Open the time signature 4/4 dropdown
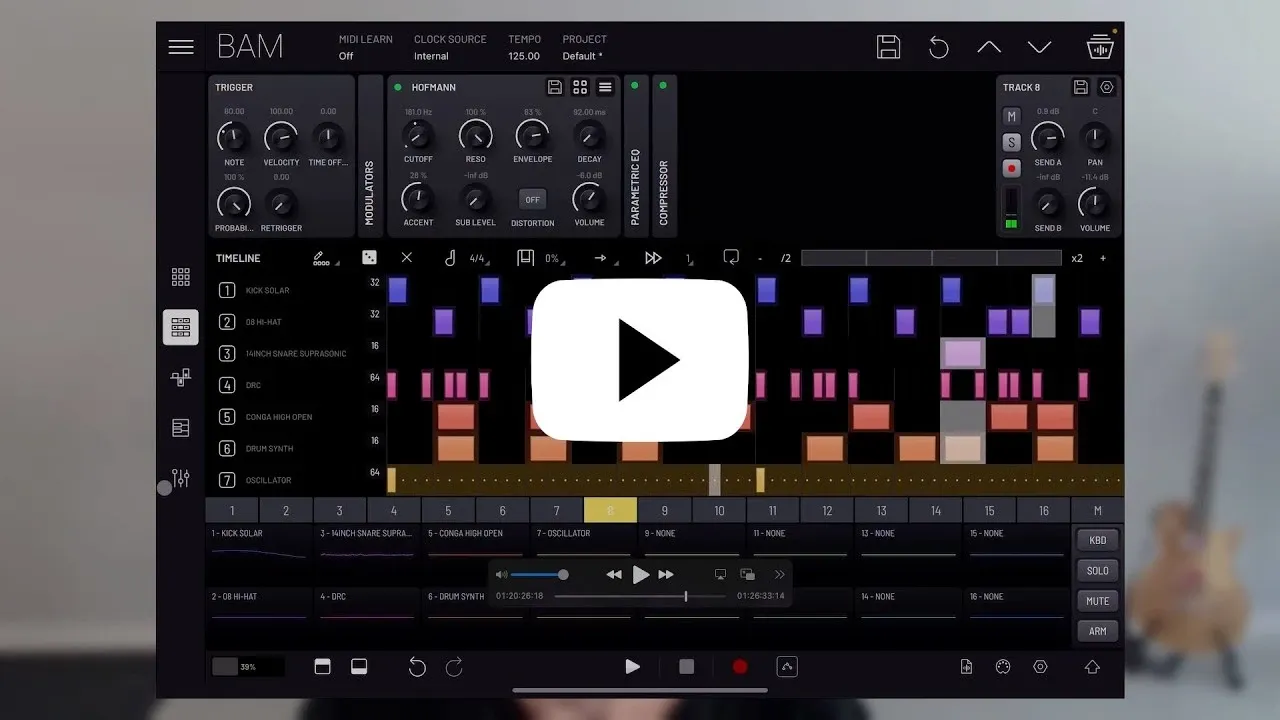The image size is (1280, 720). (x=477, y=258)
